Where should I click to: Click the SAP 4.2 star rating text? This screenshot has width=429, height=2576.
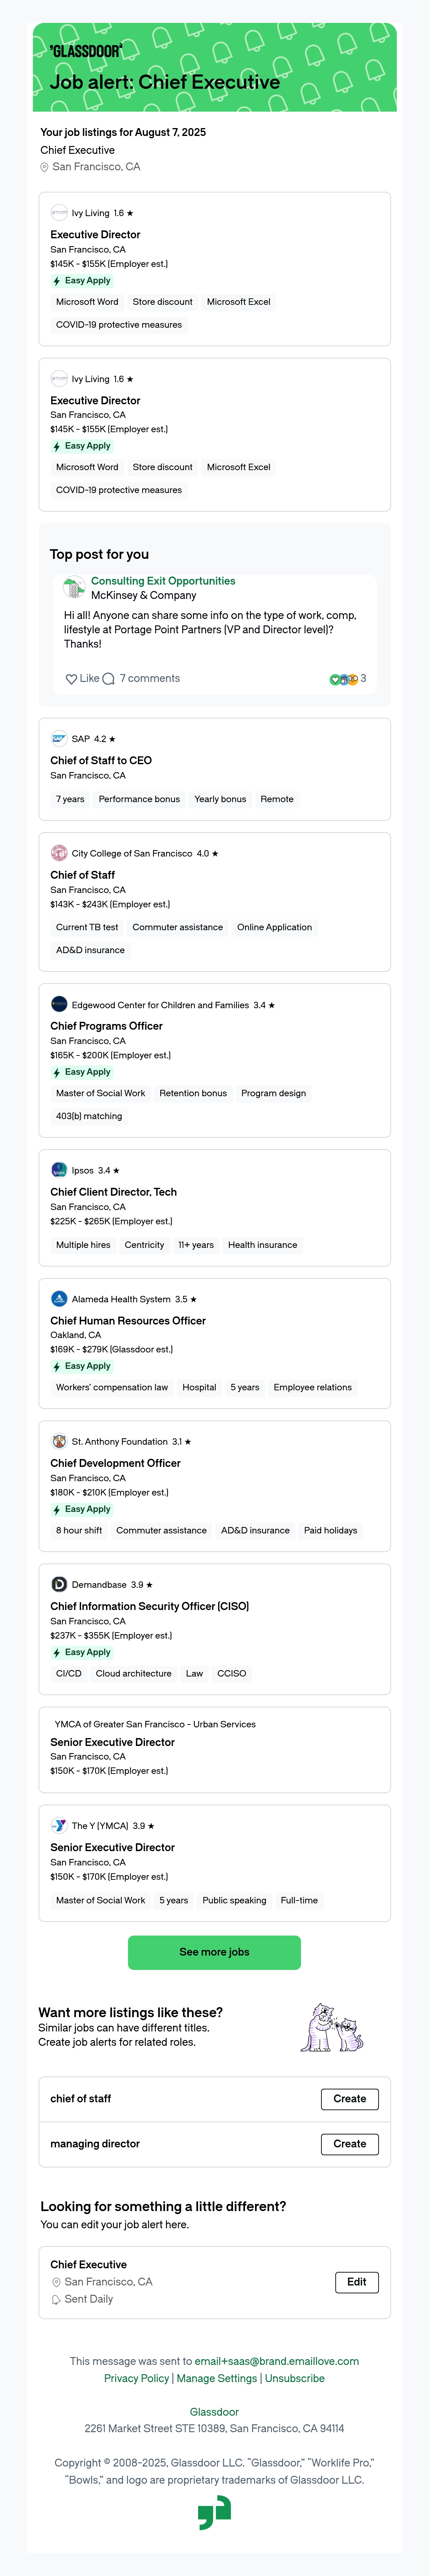coord(94,739)
